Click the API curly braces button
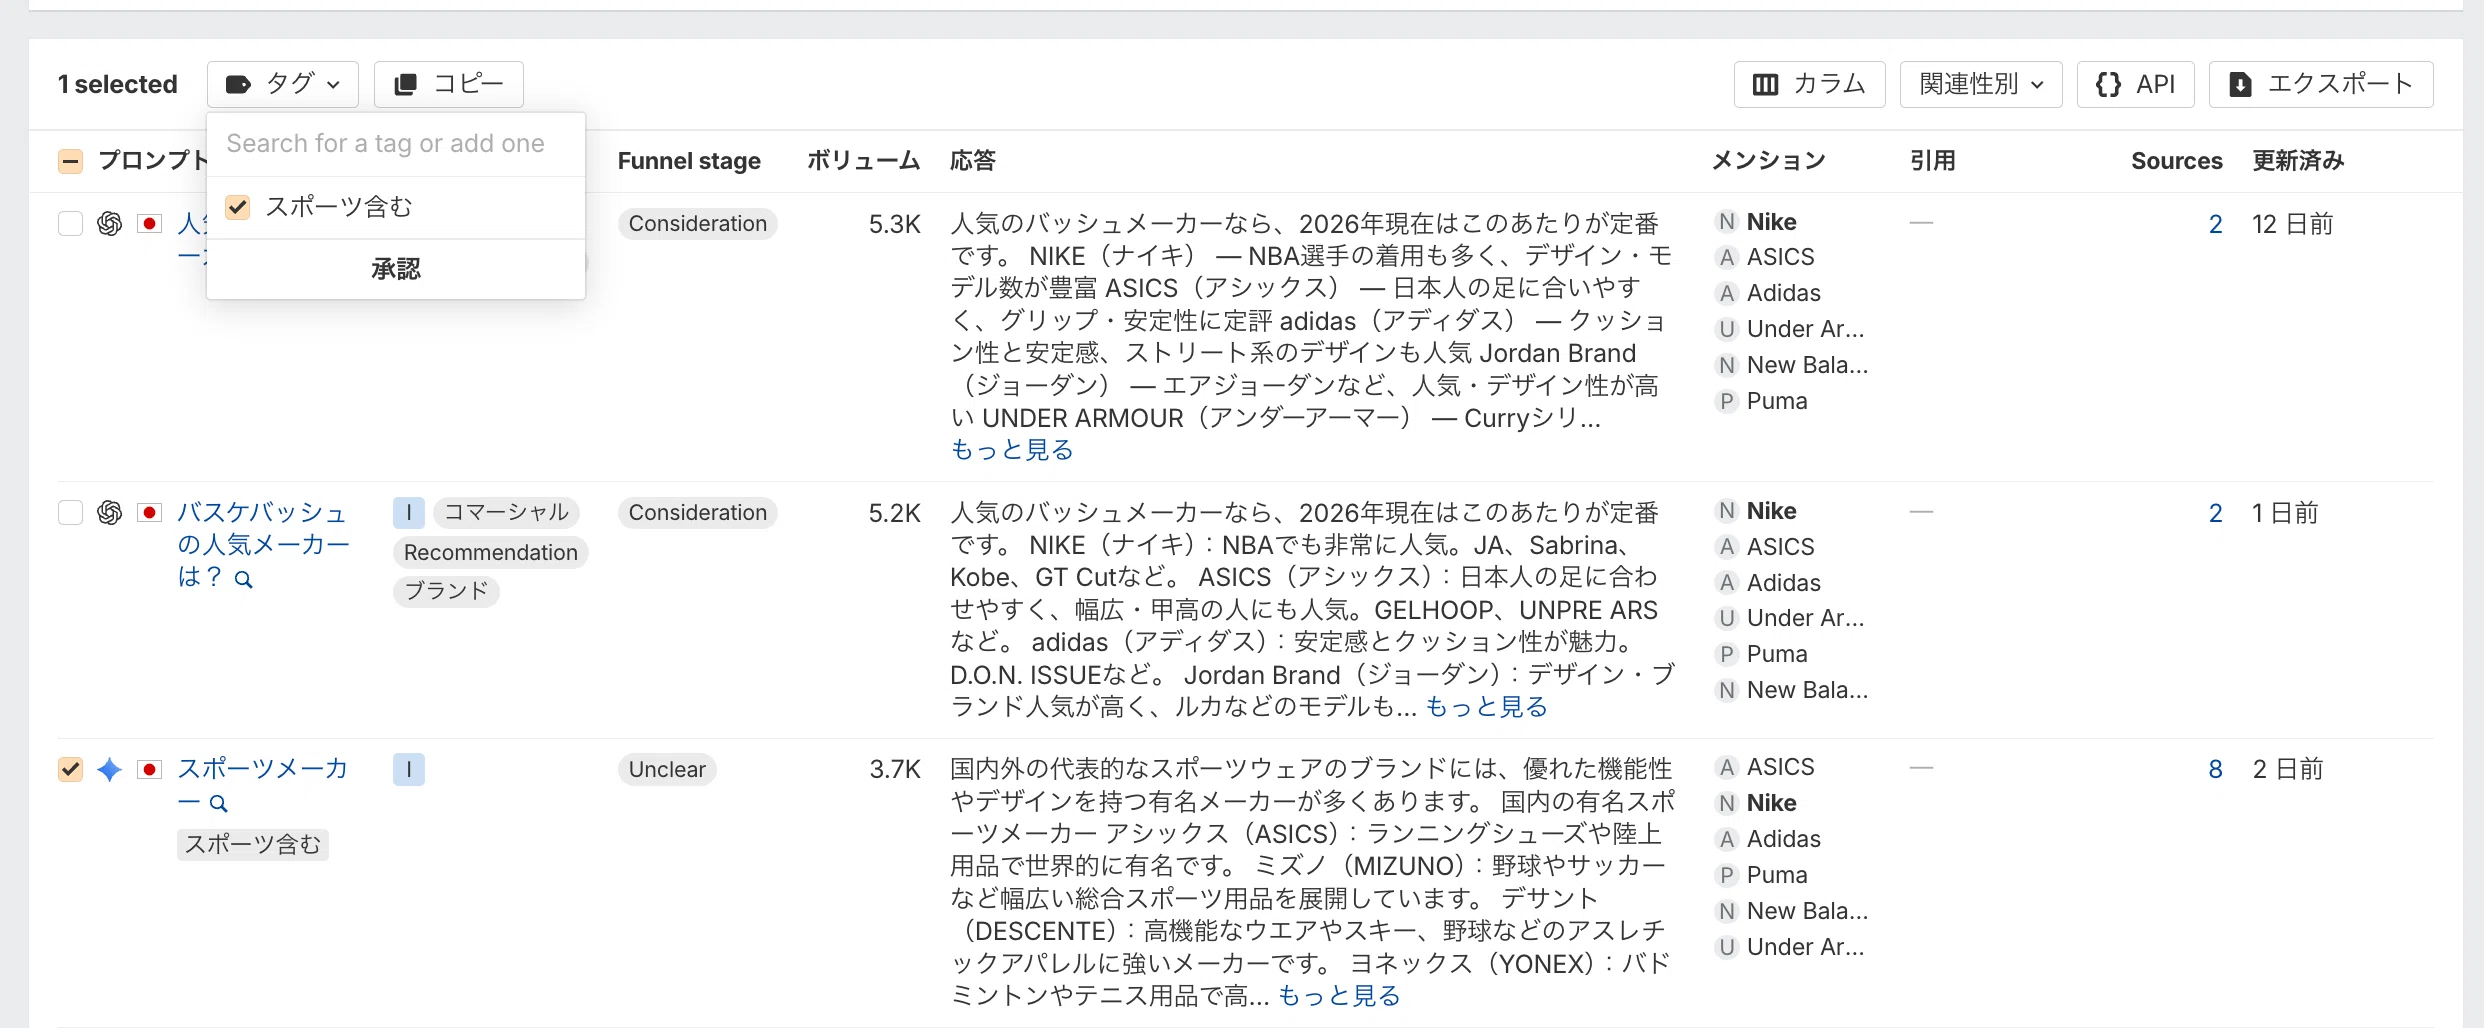Image resolution: width=2484 pixels, height=1028 pixels. (2135, 84)
